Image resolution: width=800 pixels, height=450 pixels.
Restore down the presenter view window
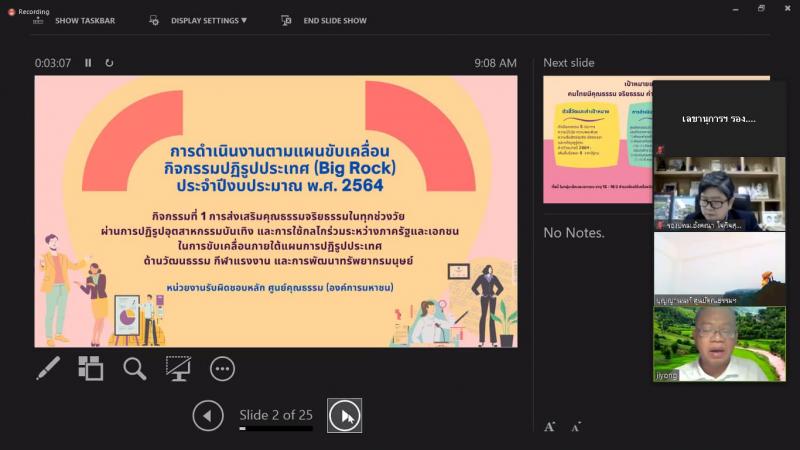(x=761, y=8)
